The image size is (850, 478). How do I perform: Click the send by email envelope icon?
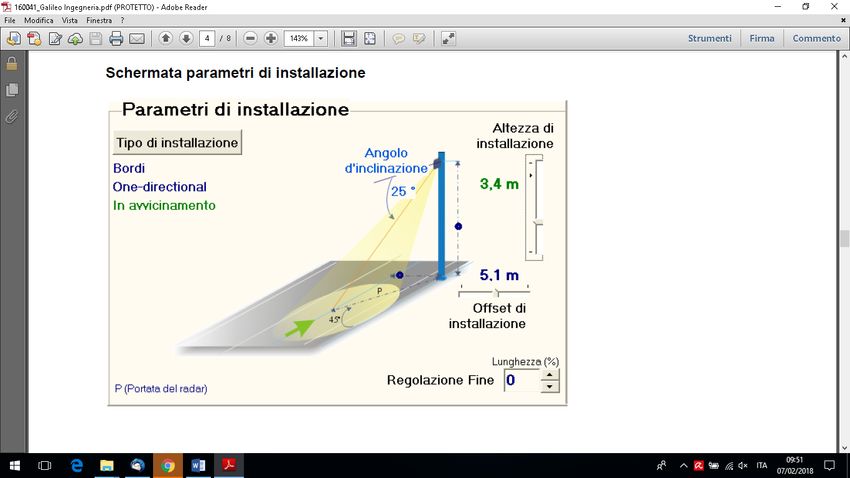tap(137, 38)
